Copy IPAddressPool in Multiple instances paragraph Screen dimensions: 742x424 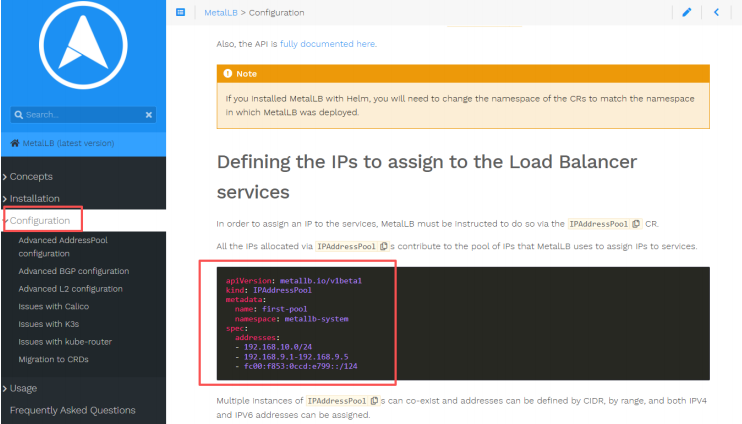pyautogui.click(x=374, y=401)
